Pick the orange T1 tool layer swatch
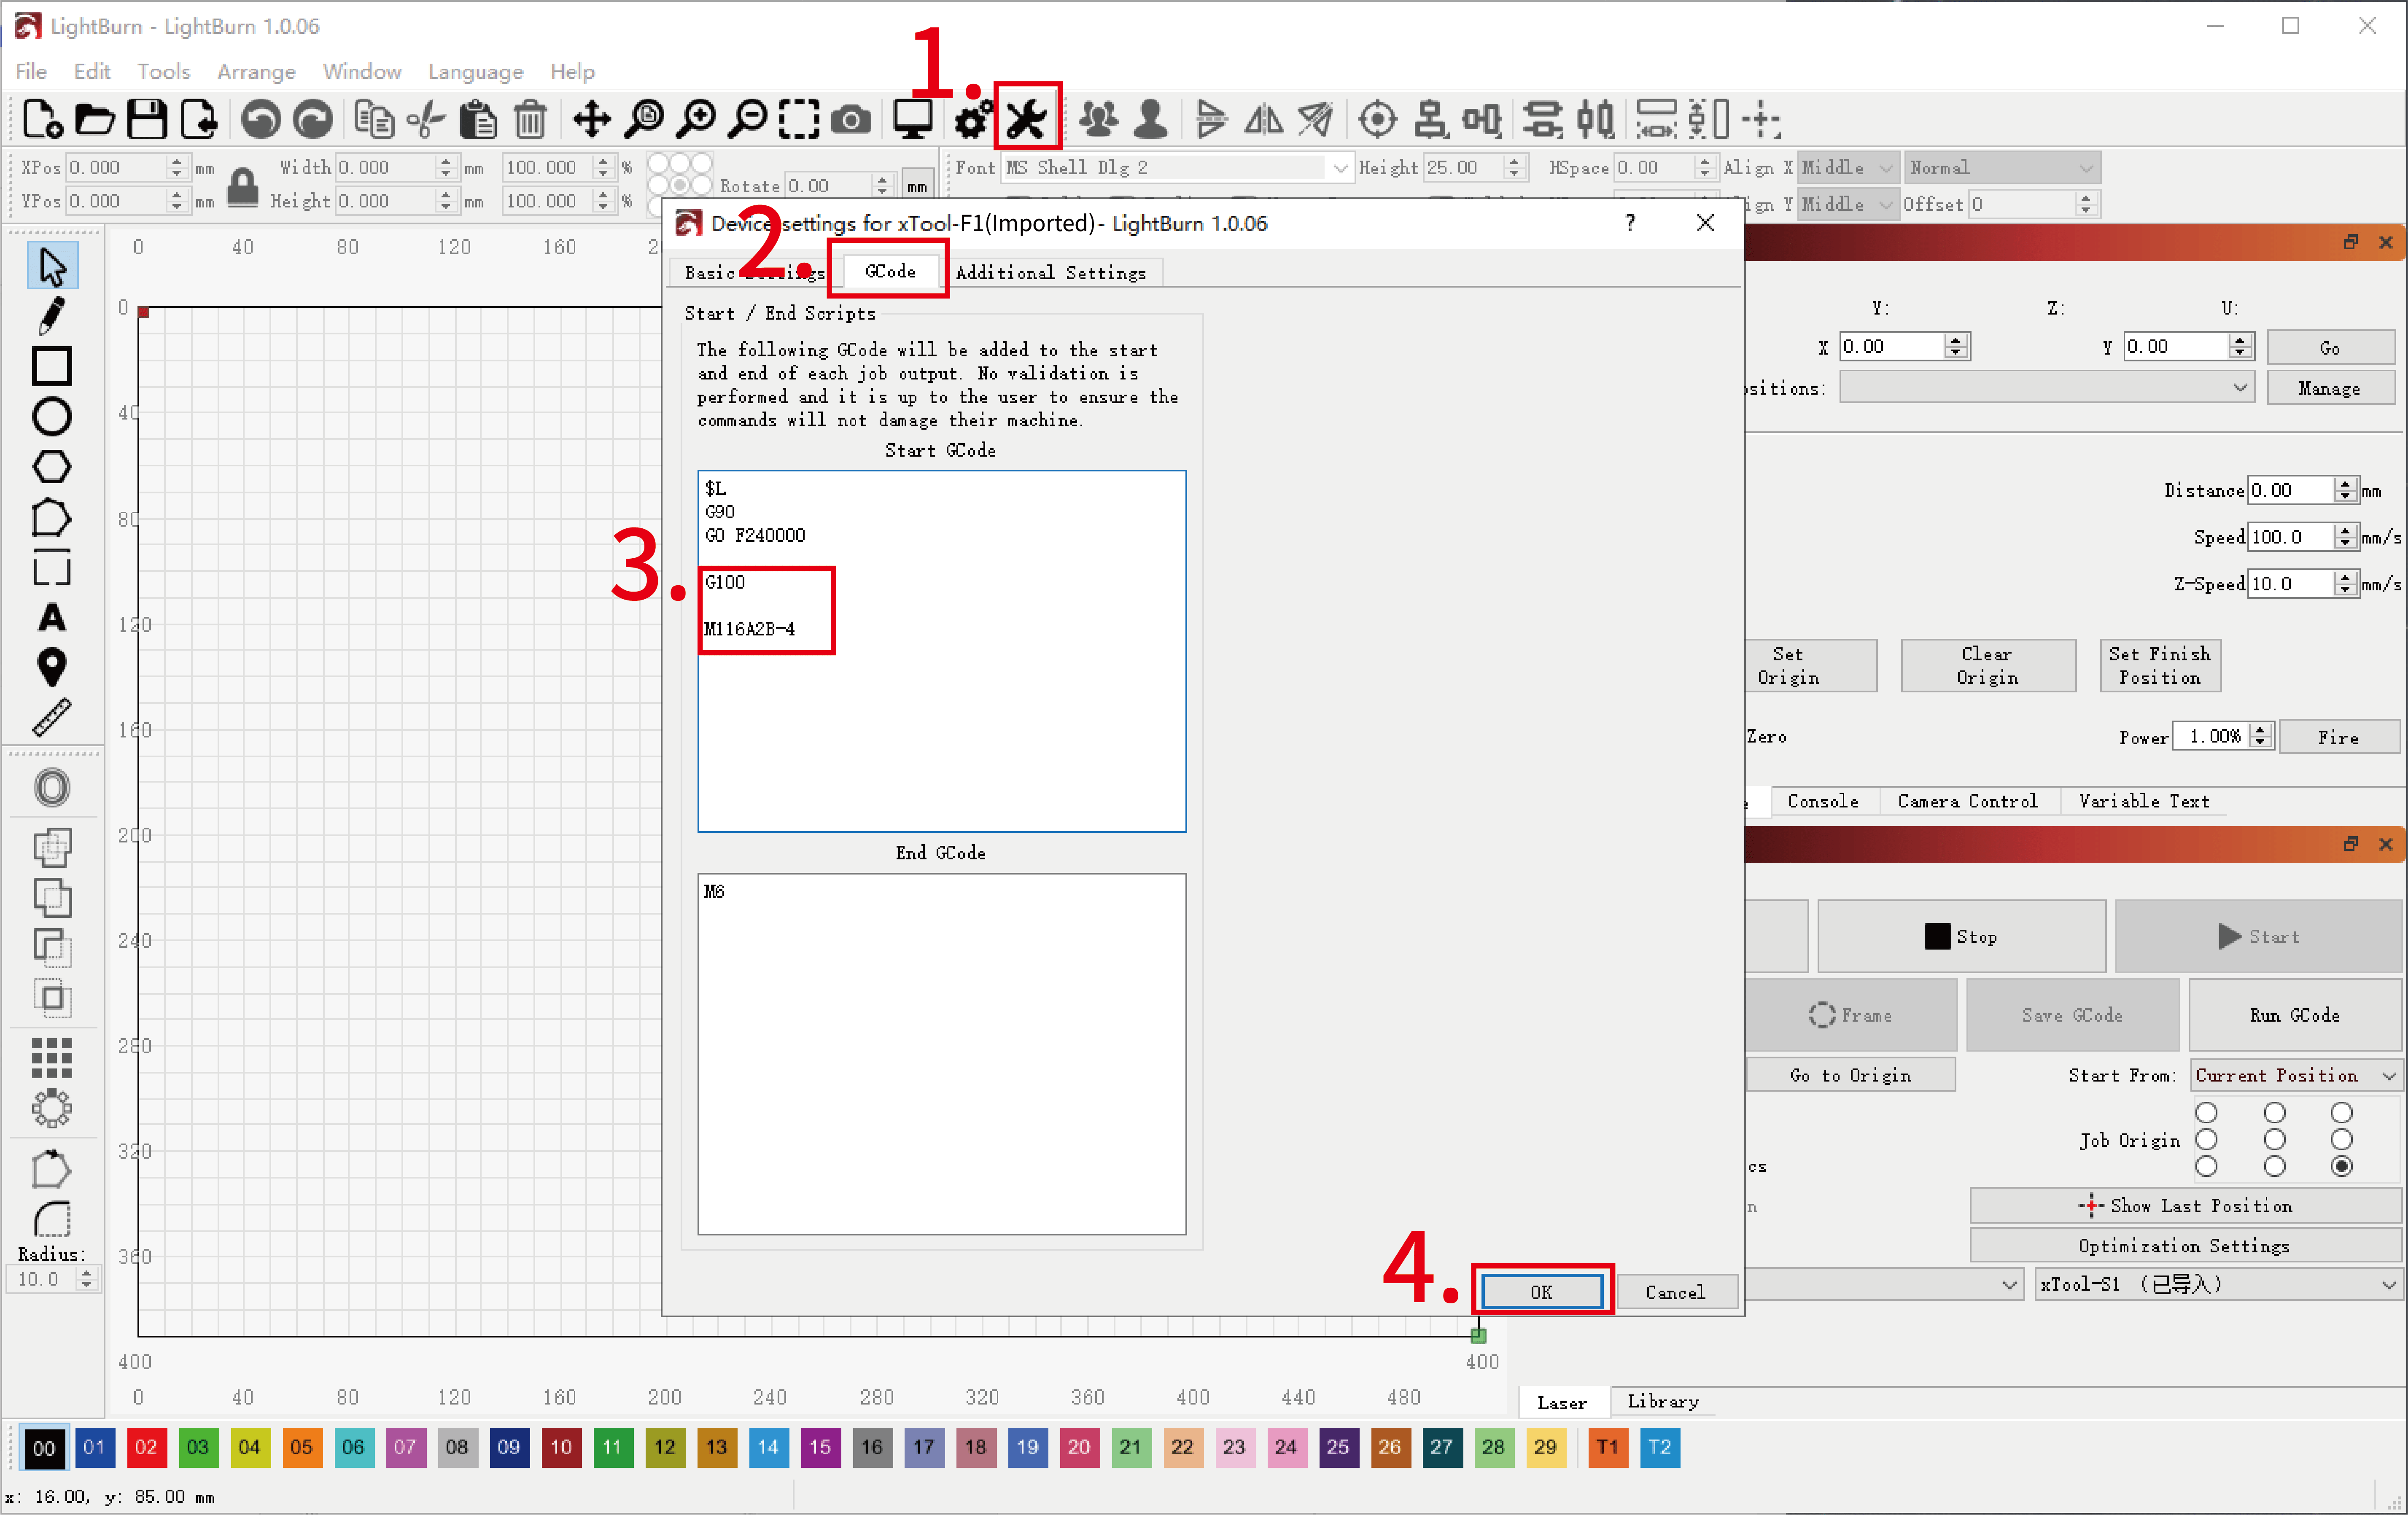Screen dimensions: 2408x1515 tap(1607, 1447)
